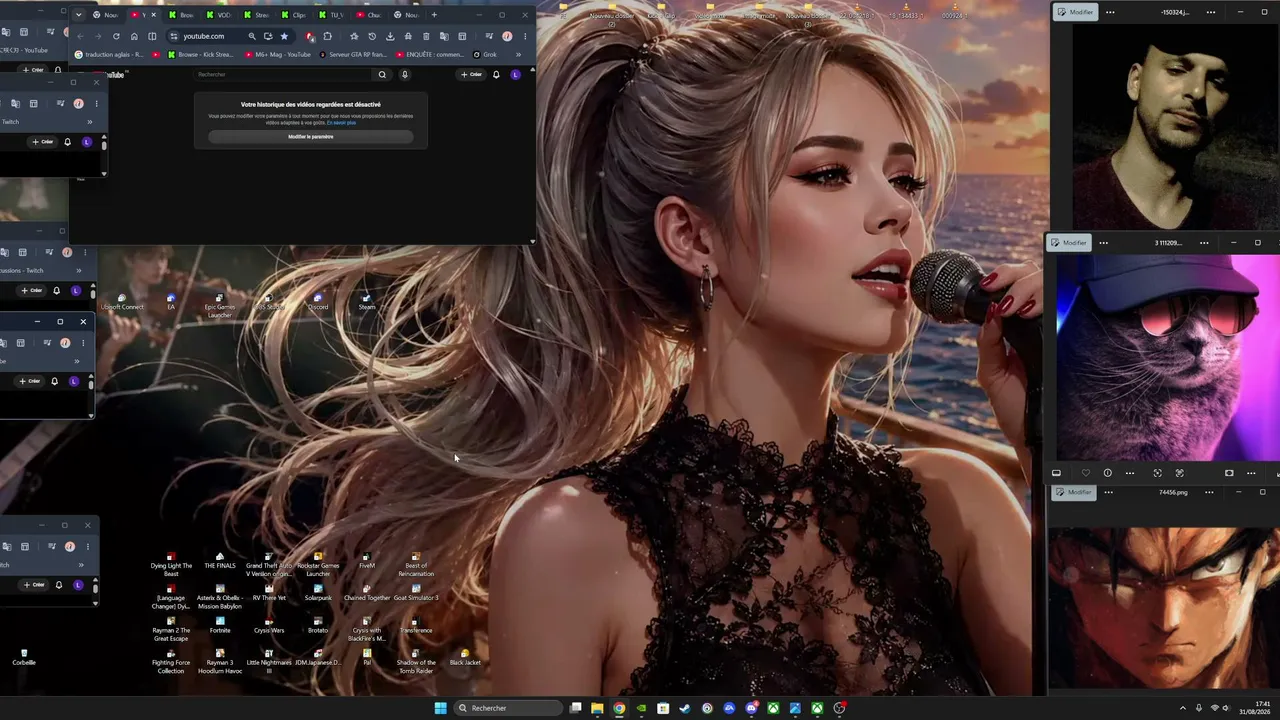This screenshot has width=1280, height=720.
Task: Select the 'Stre' Kick tab
Action: tap(257, 15)
